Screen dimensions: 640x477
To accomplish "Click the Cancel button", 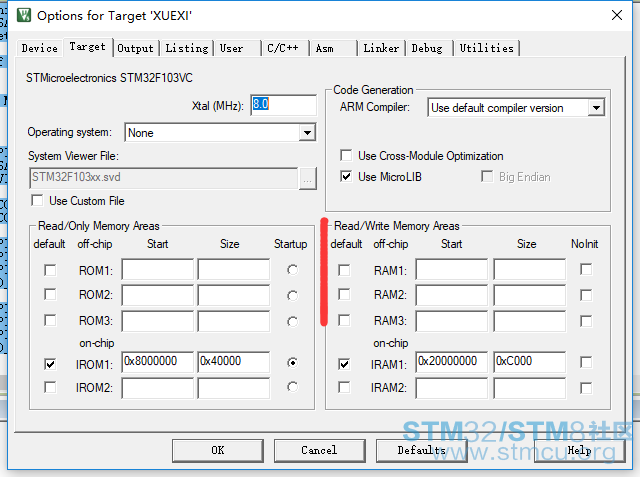I will coord(319,450).
